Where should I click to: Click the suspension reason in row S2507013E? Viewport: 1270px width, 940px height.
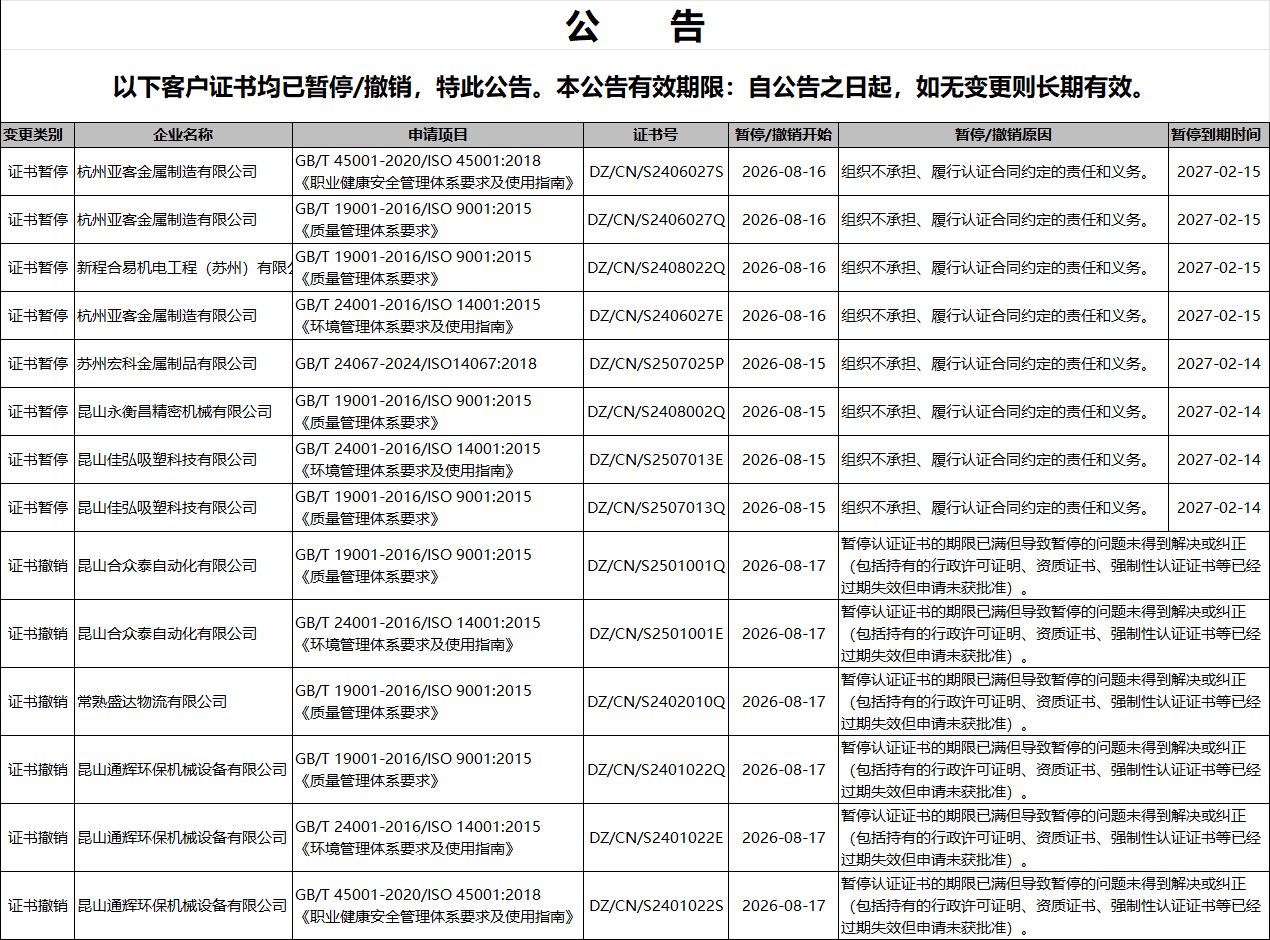[x=995, y=459]
